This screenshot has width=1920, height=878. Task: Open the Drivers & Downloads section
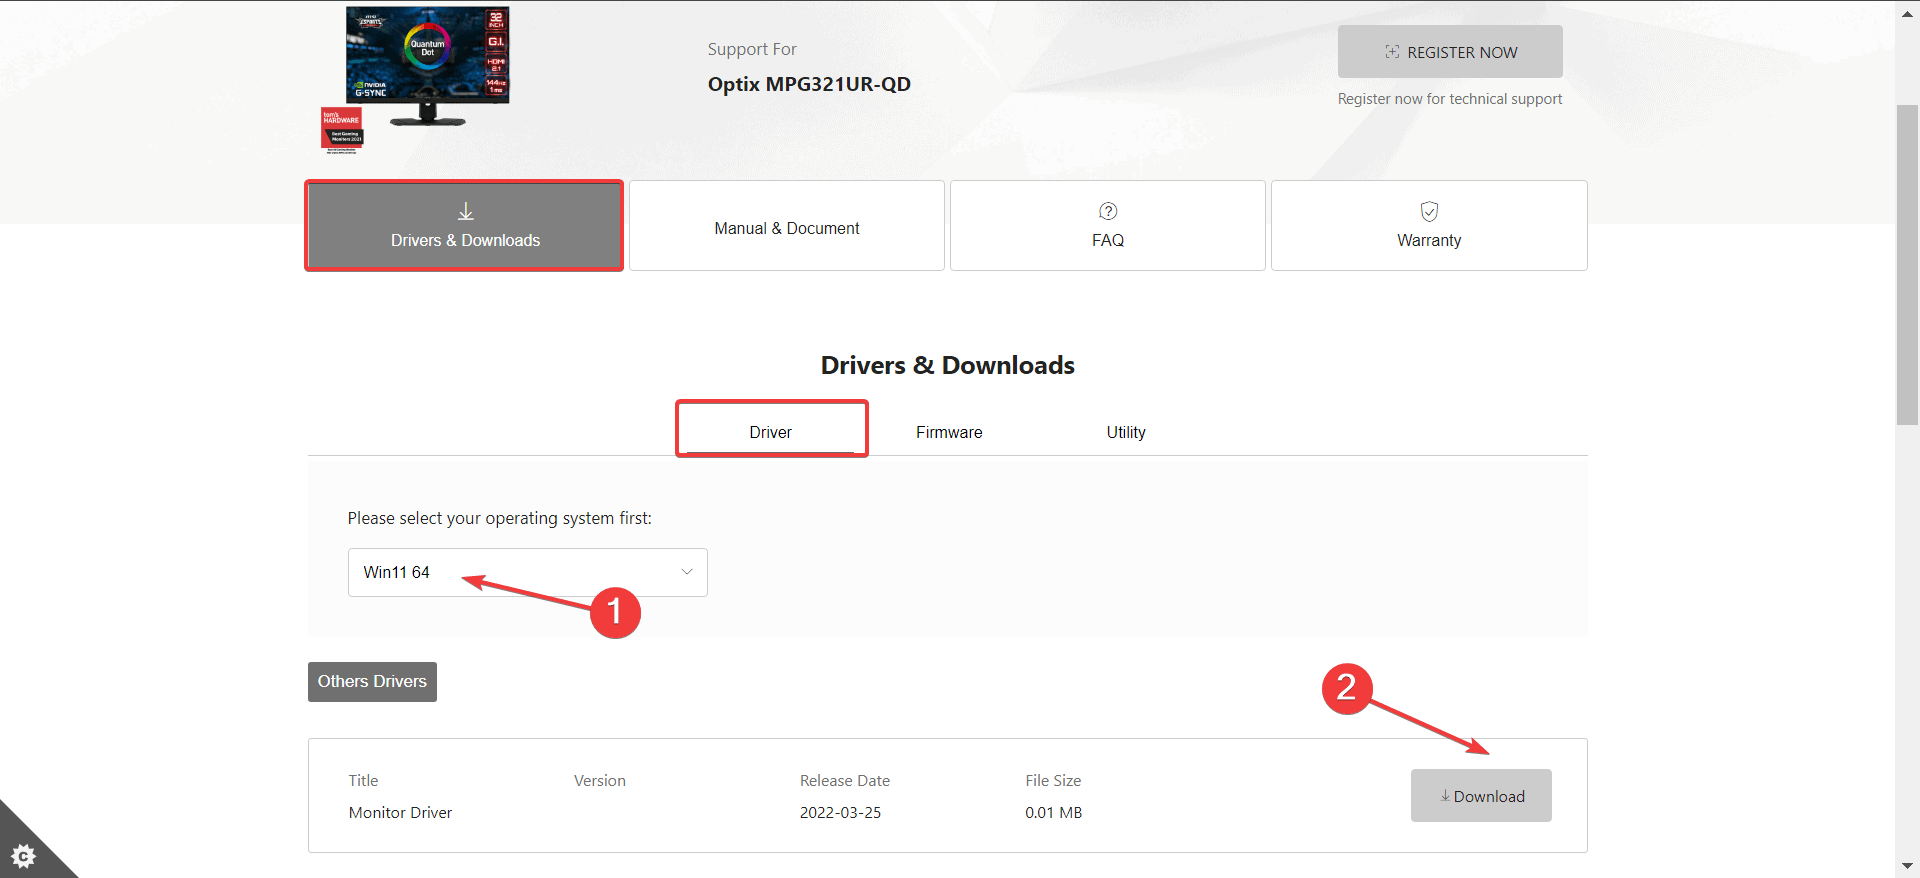coord(464,226)
